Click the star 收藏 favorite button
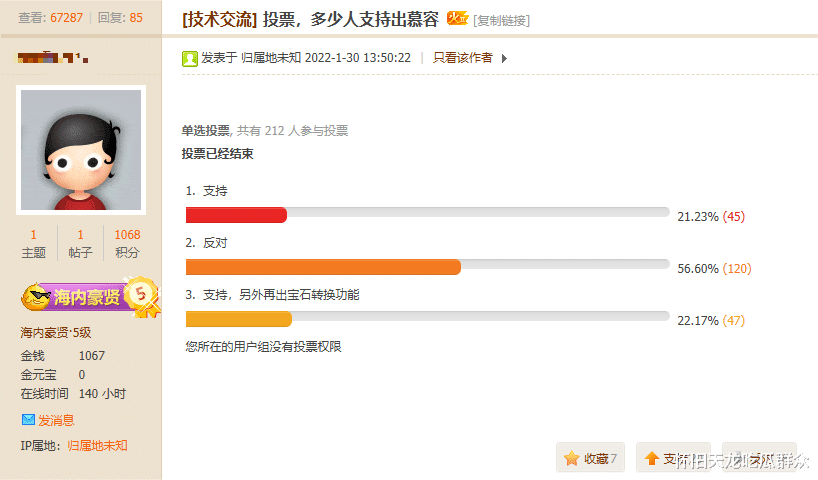This screenshot has height=480, width=818. click(590, 458)
